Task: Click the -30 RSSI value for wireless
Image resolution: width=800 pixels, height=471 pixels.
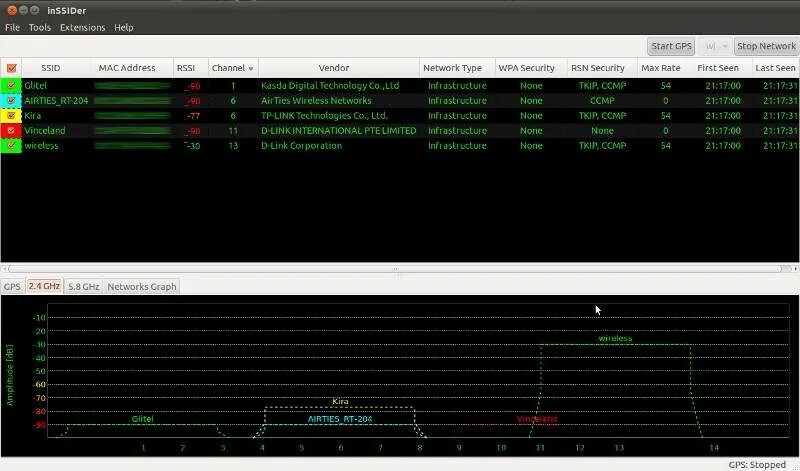Action: [193, 146]
